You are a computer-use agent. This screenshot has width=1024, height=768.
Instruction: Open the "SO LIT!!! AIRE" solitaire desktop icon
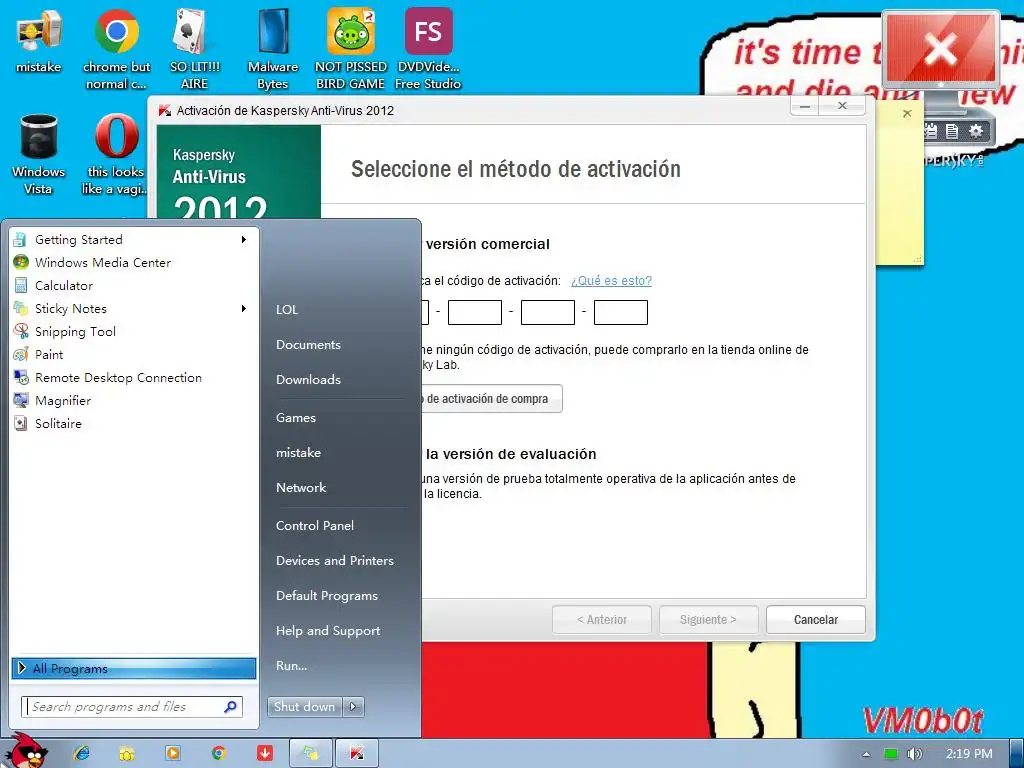tap(195, 50)
